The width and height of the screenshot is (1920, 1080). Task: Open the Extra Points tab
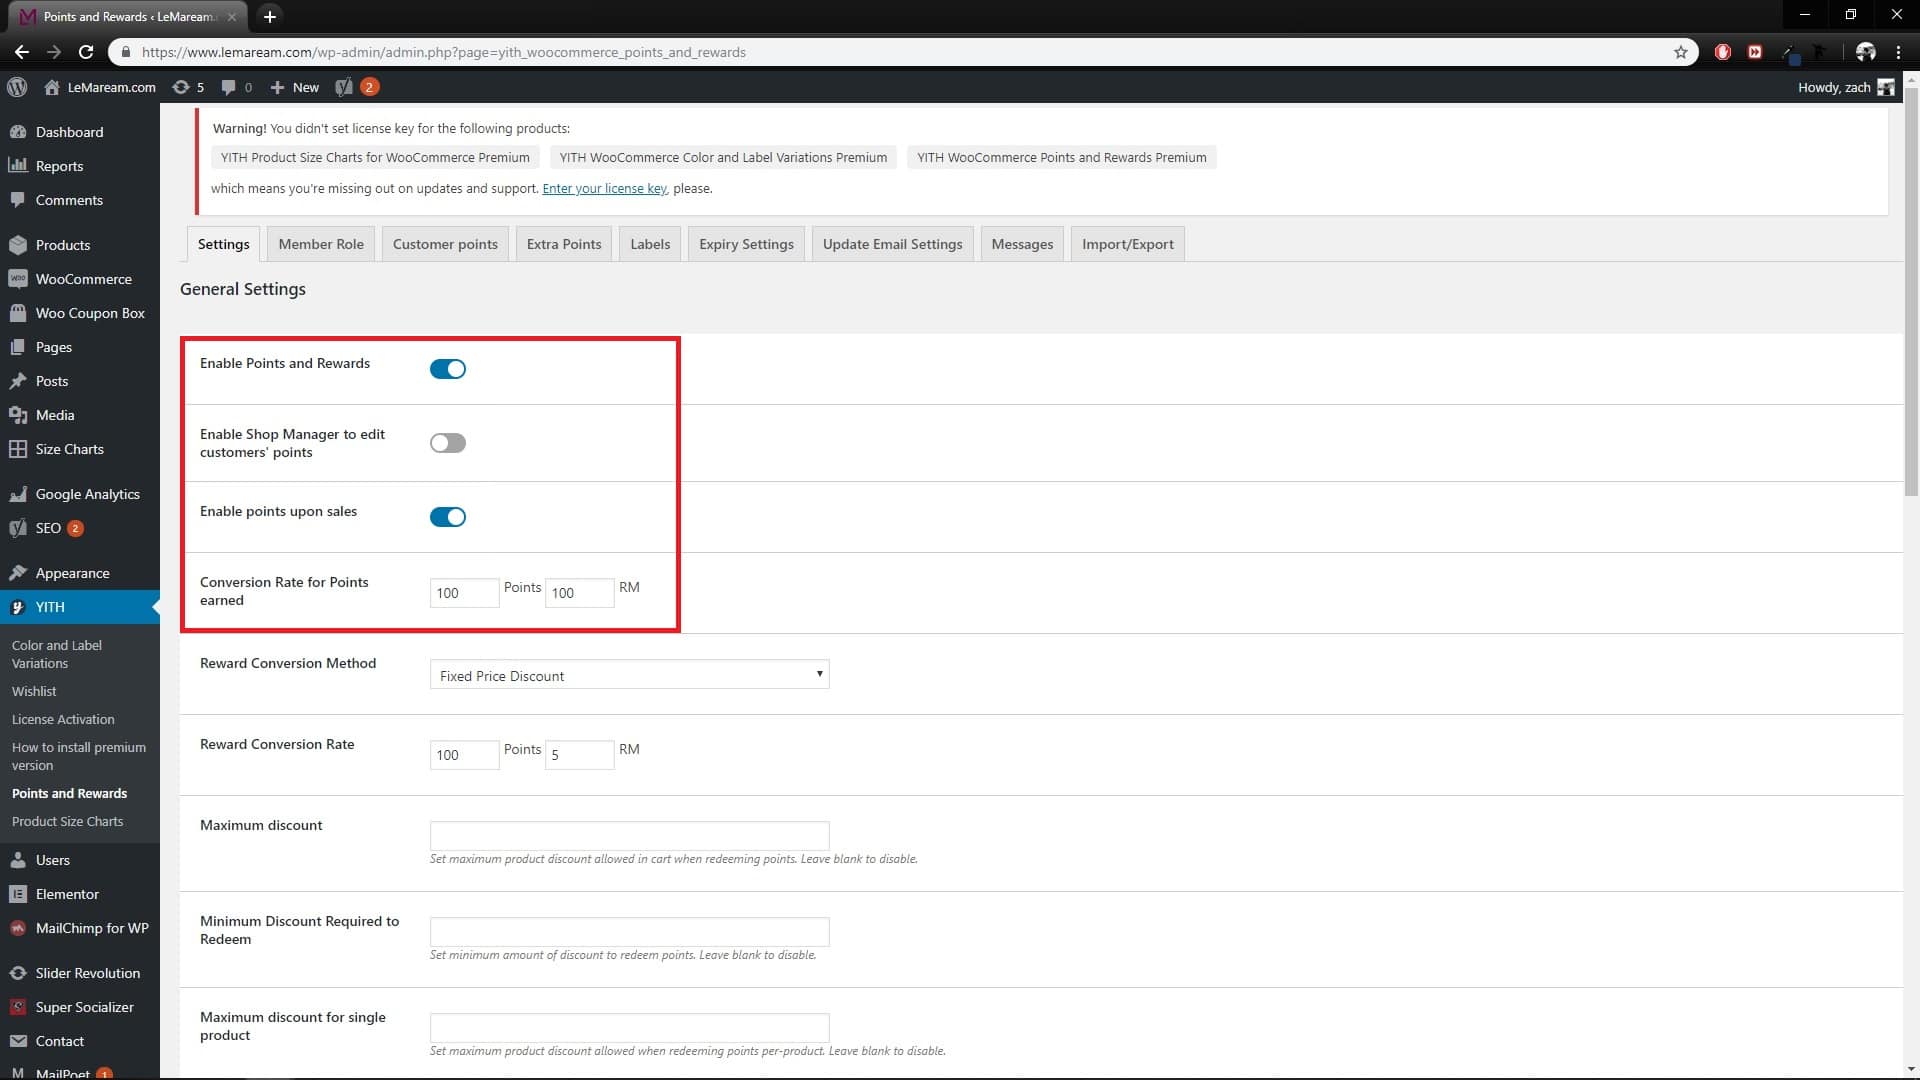point(564,244)
